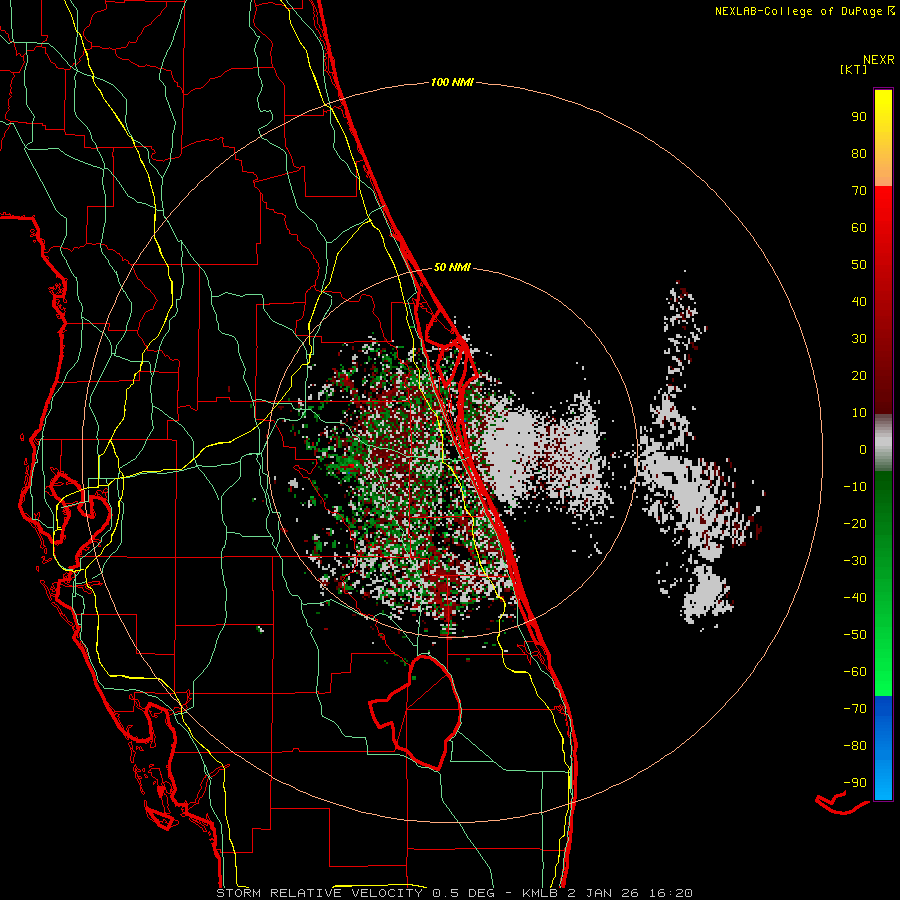Click the positive 50 scale value
The width and height of the screenshot is (900, 900).
pos(859,265)
